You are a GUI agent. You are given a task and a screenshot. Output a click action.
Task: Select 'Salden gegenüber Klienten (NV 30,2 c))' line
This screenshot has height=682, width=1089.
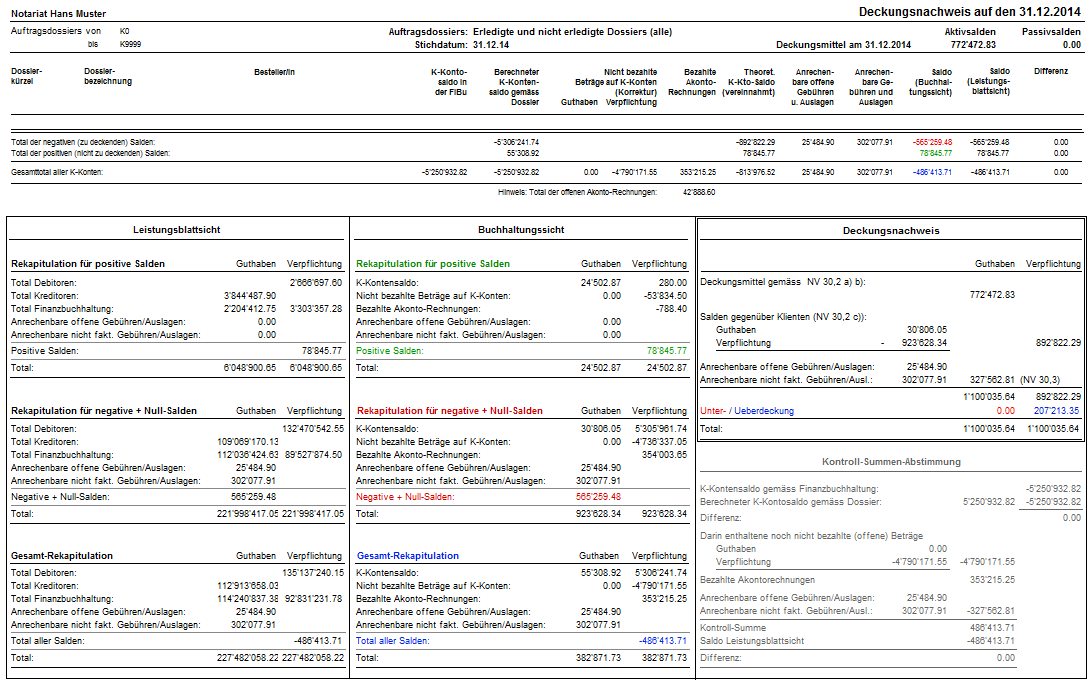pyautogui.click(x=783, y=316)
